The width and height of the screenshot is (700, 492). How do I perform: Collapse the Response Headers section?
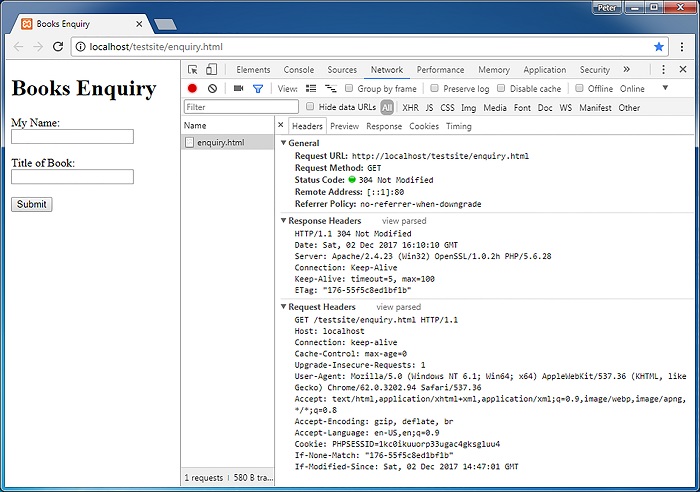(283, 221)
